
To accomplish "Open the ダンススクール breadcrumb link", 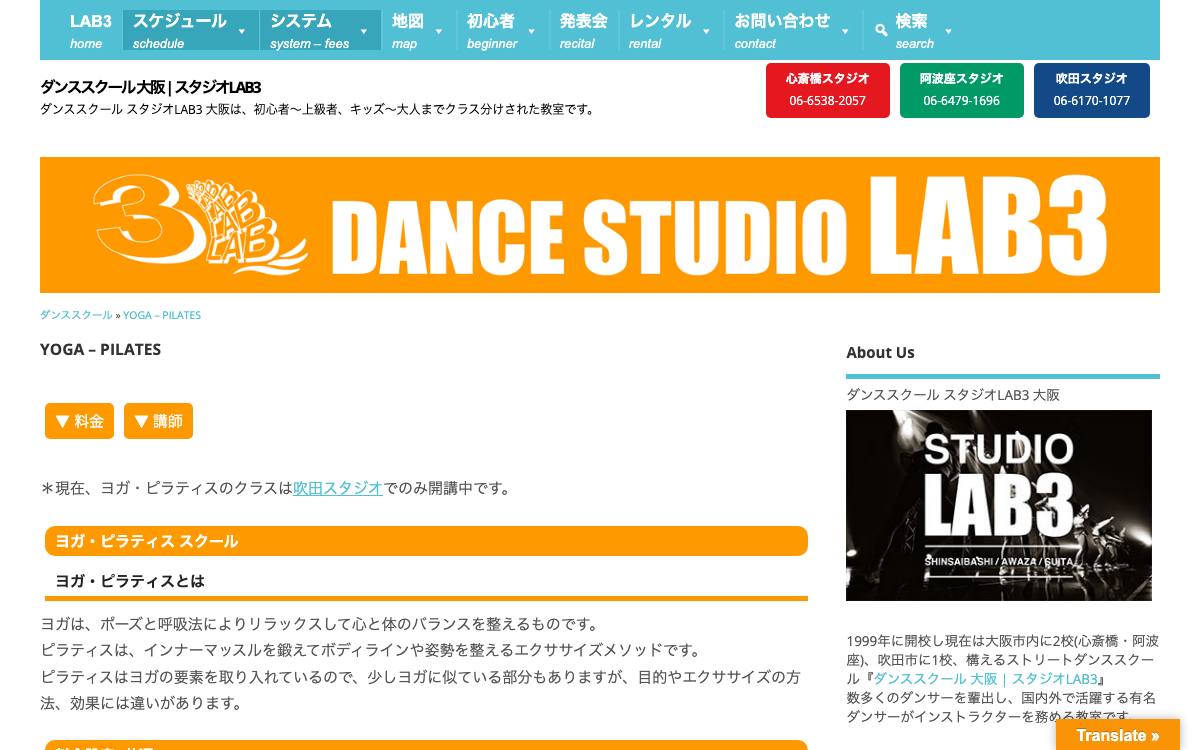I will [76, 315].
